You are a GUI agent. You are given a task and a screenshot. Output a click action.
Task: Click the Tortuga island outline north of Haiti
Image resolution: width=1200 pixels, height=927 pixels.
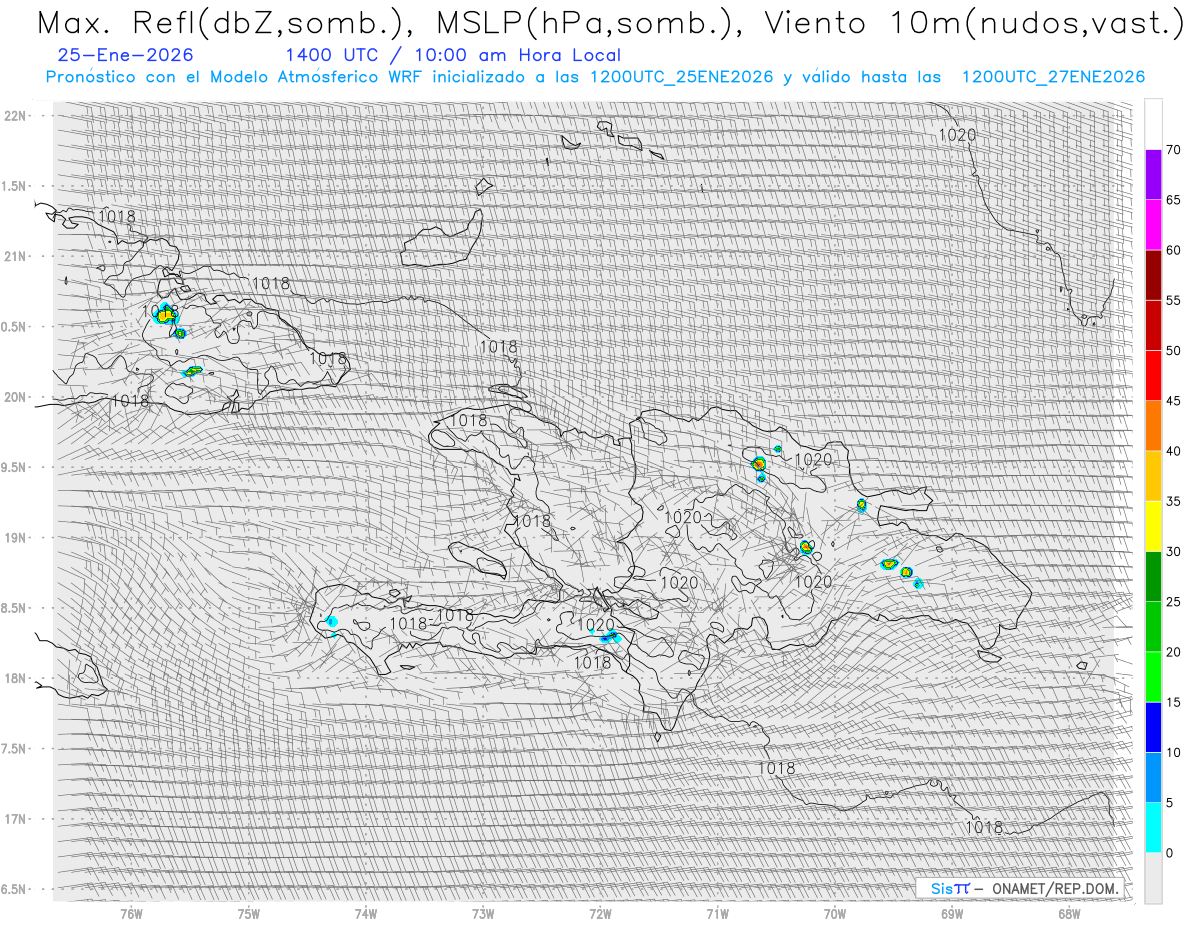pyautogui.click(x=507, y=390)
